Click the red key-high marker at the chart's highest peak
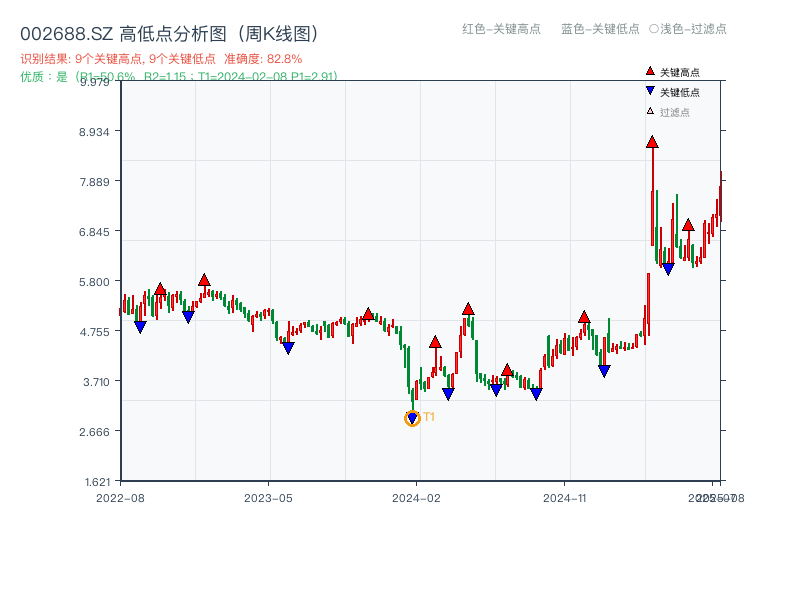This screenshot has width=800, height=600. coord(652,143)
